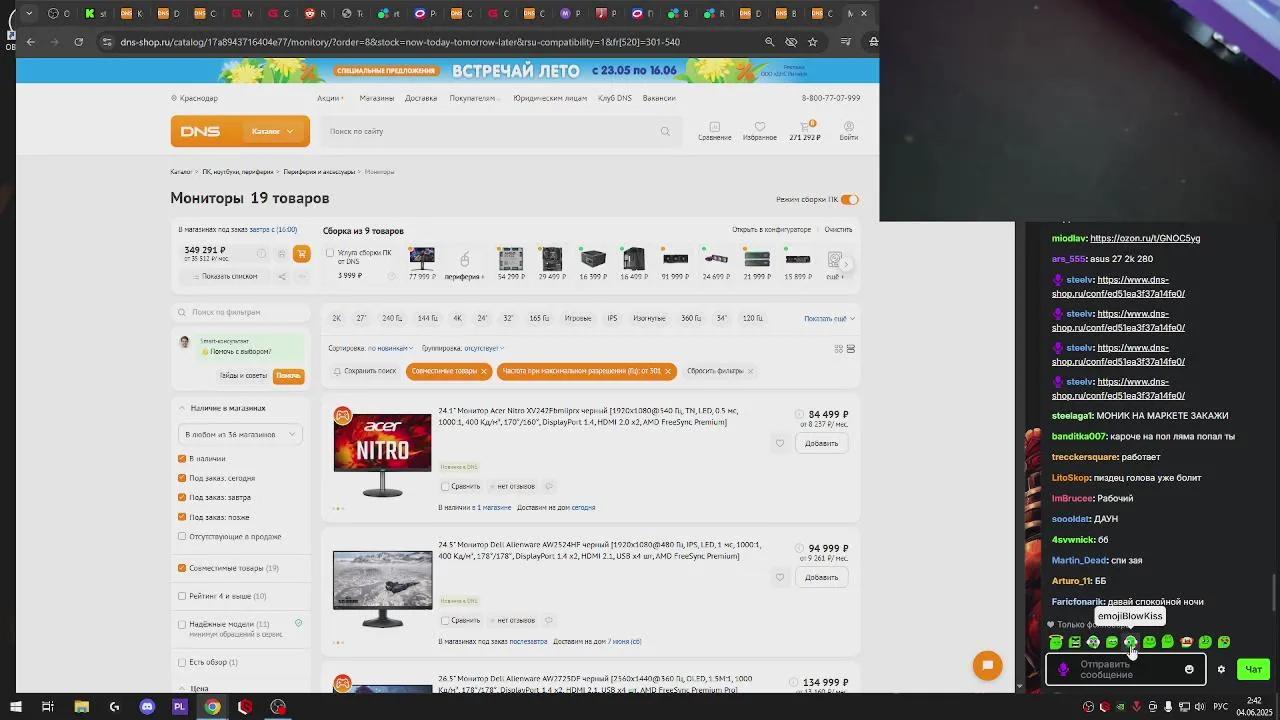Open the Магазины menu item
Screen dimensions: 1280x720
click(x=376, y=98)
